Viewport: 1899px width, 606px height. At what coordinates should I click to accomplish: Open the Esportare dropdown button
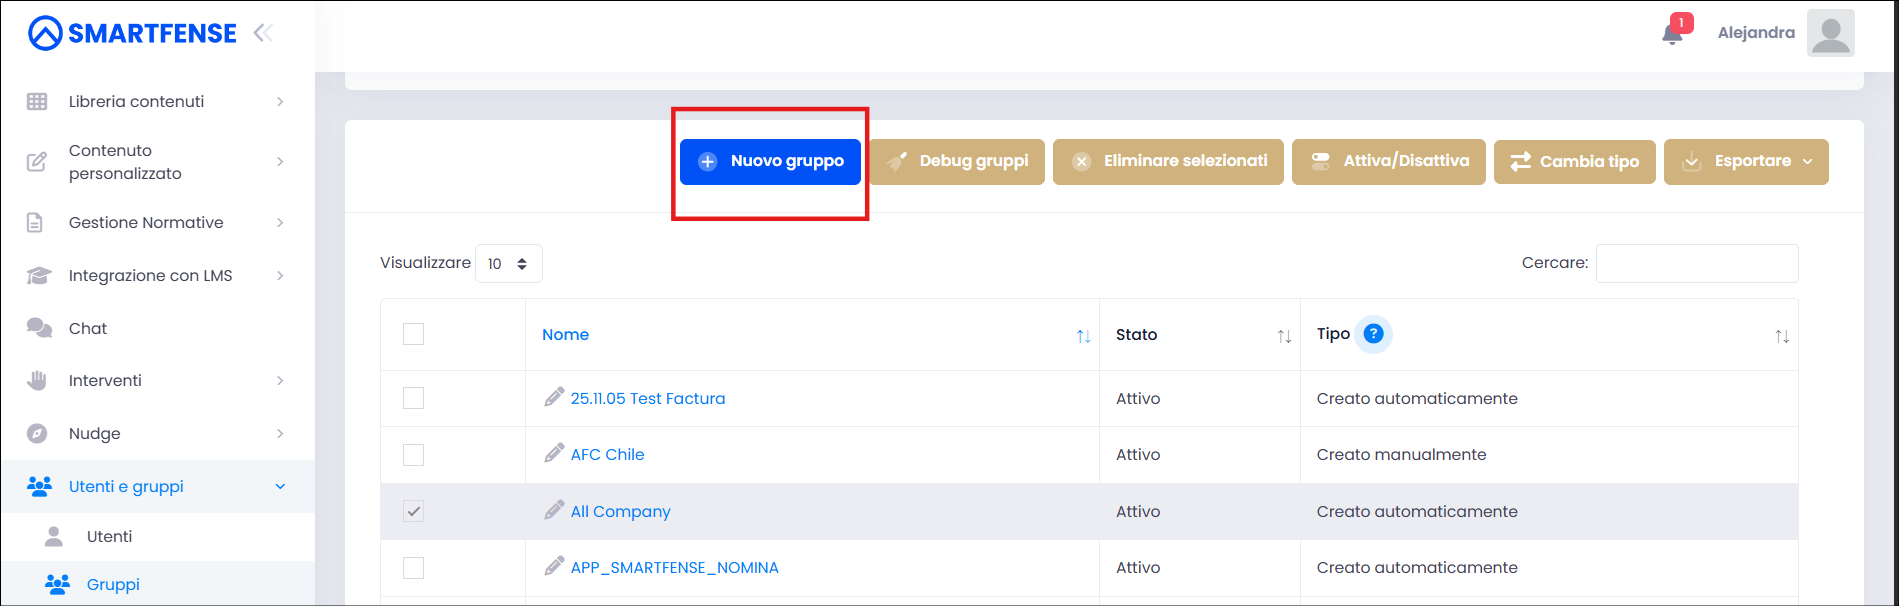1746,162
